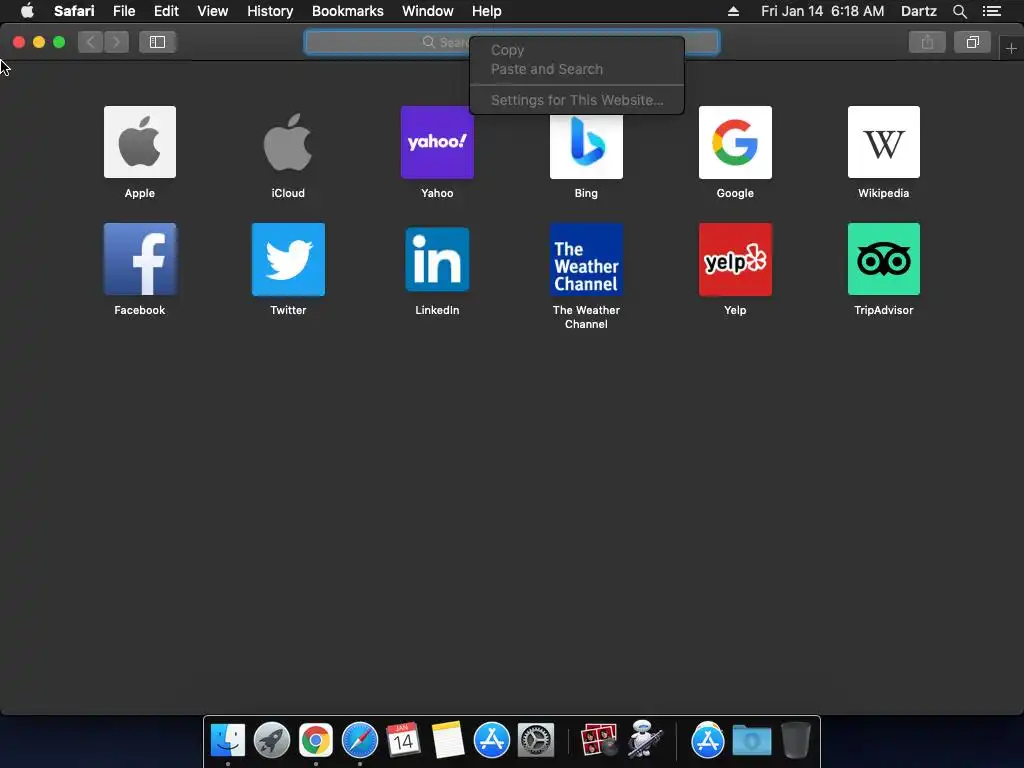This screenshot has height=768, width=1024.
Task: Open the Safari application menu
Action: [x=74, y=11]
